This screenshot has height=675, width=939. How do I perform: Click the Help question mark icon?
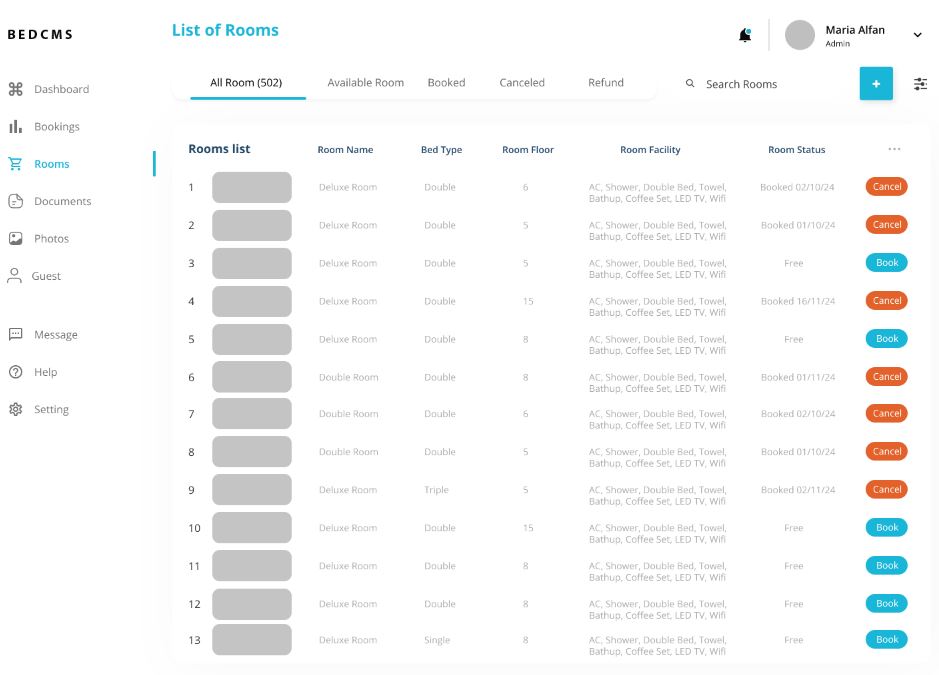(x=15, y=372)
